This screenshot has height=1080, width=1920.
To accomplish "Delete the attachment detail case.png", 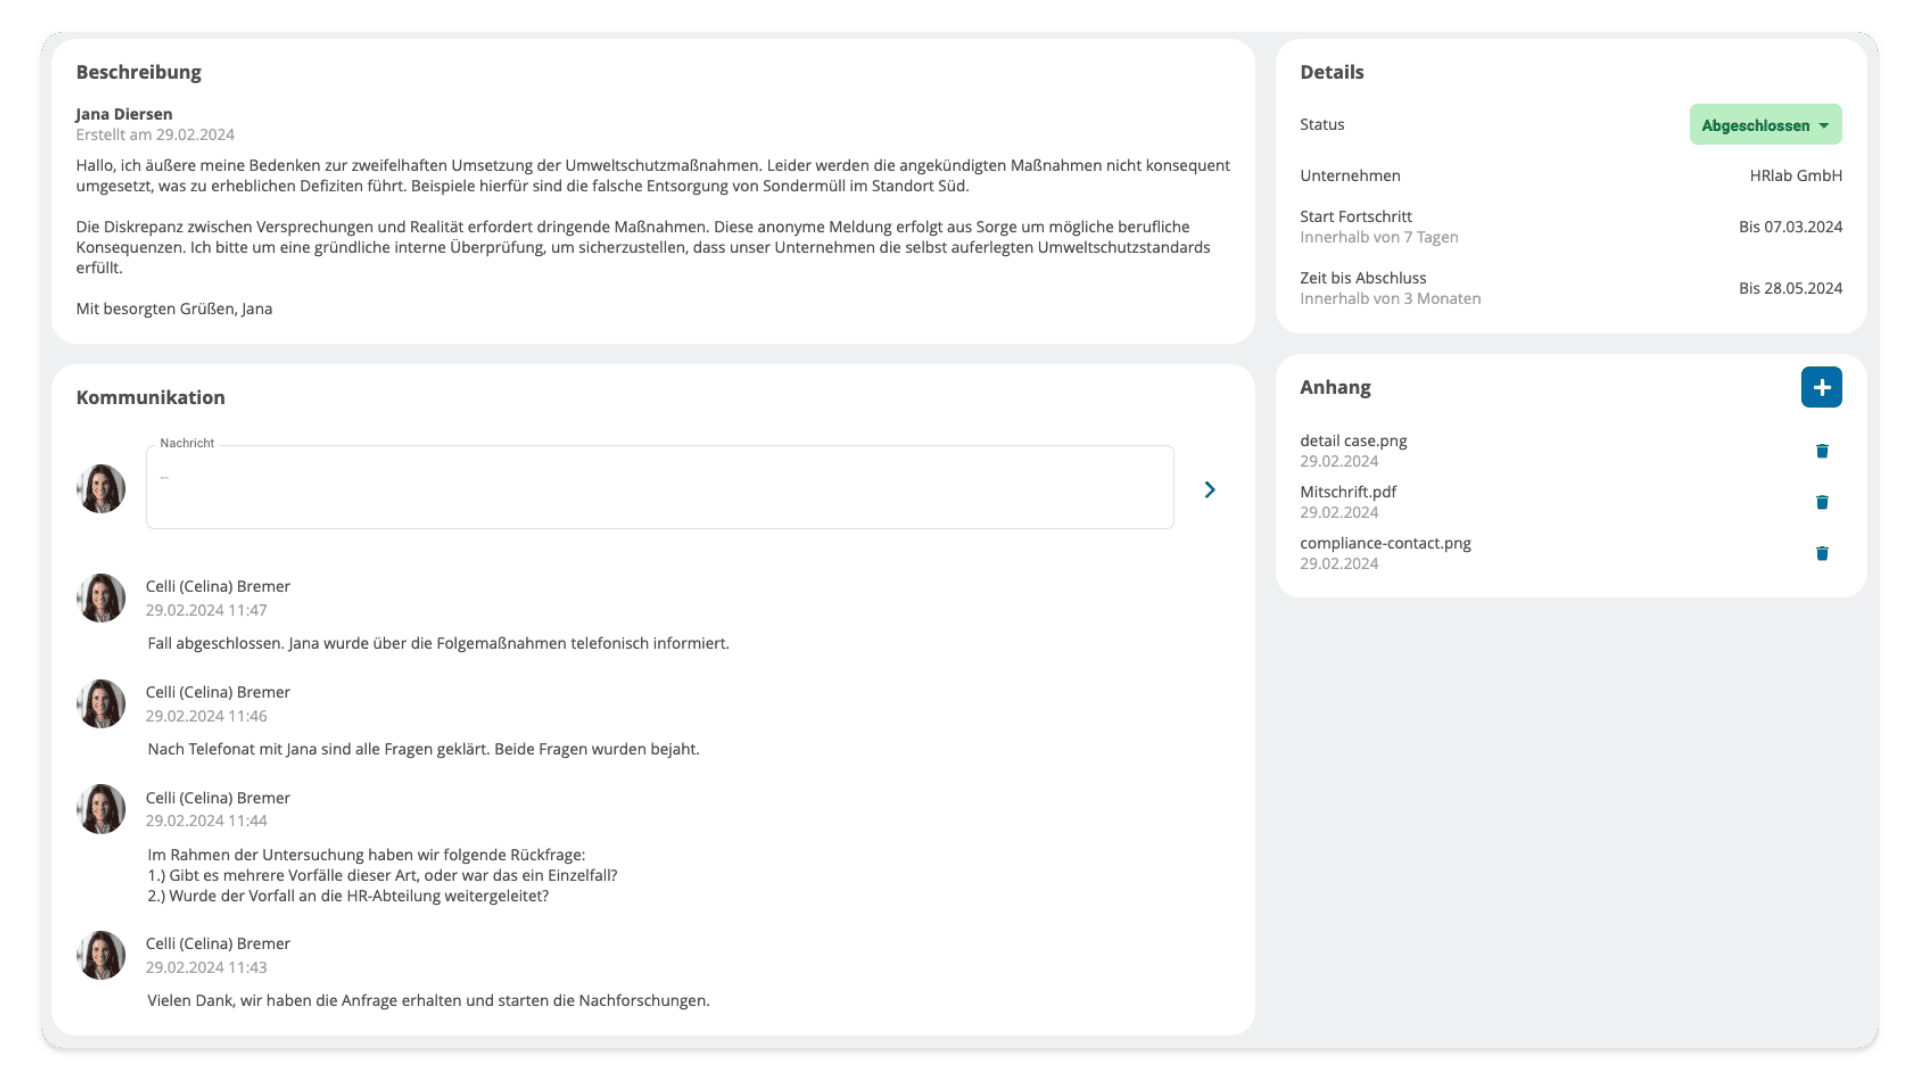I will pyautogui.click(x=1822, y=450).
